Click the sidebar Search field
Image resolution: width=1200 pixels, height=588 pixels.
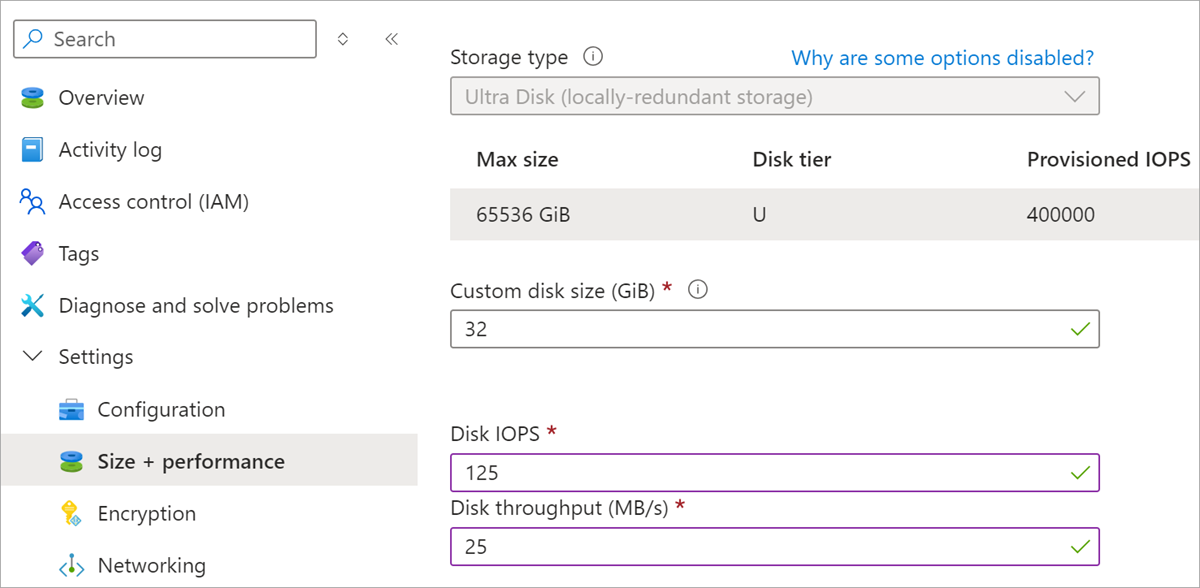165,39
